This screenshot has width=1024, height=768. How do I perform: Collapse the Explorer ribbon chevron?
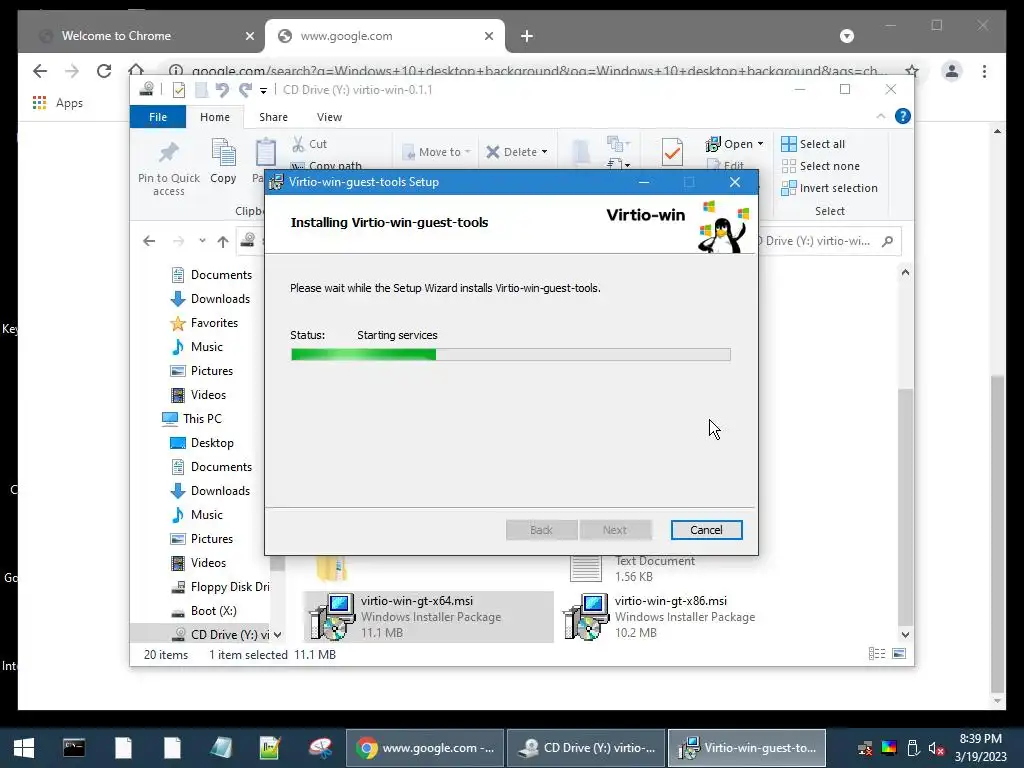click(880, 116)
